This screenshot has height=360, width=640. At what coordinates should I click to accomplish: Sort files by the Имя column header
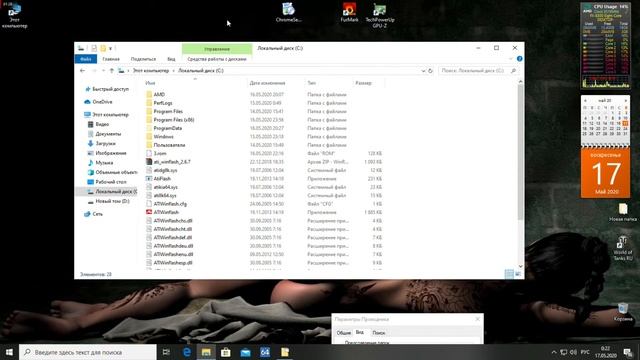[150, 83]
